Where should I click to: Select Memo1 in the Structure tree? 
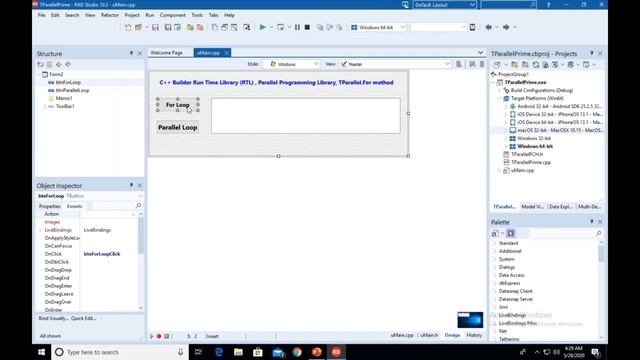[x=64, y=98]
